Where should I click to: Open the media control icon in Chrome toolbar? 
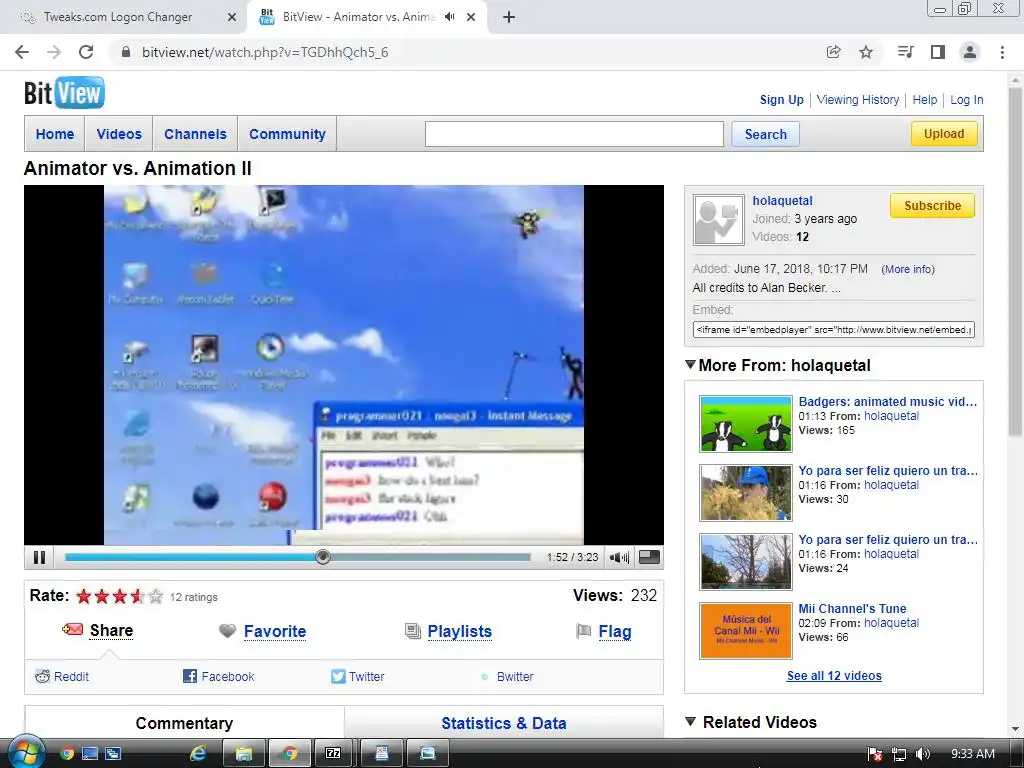(905, 52)
